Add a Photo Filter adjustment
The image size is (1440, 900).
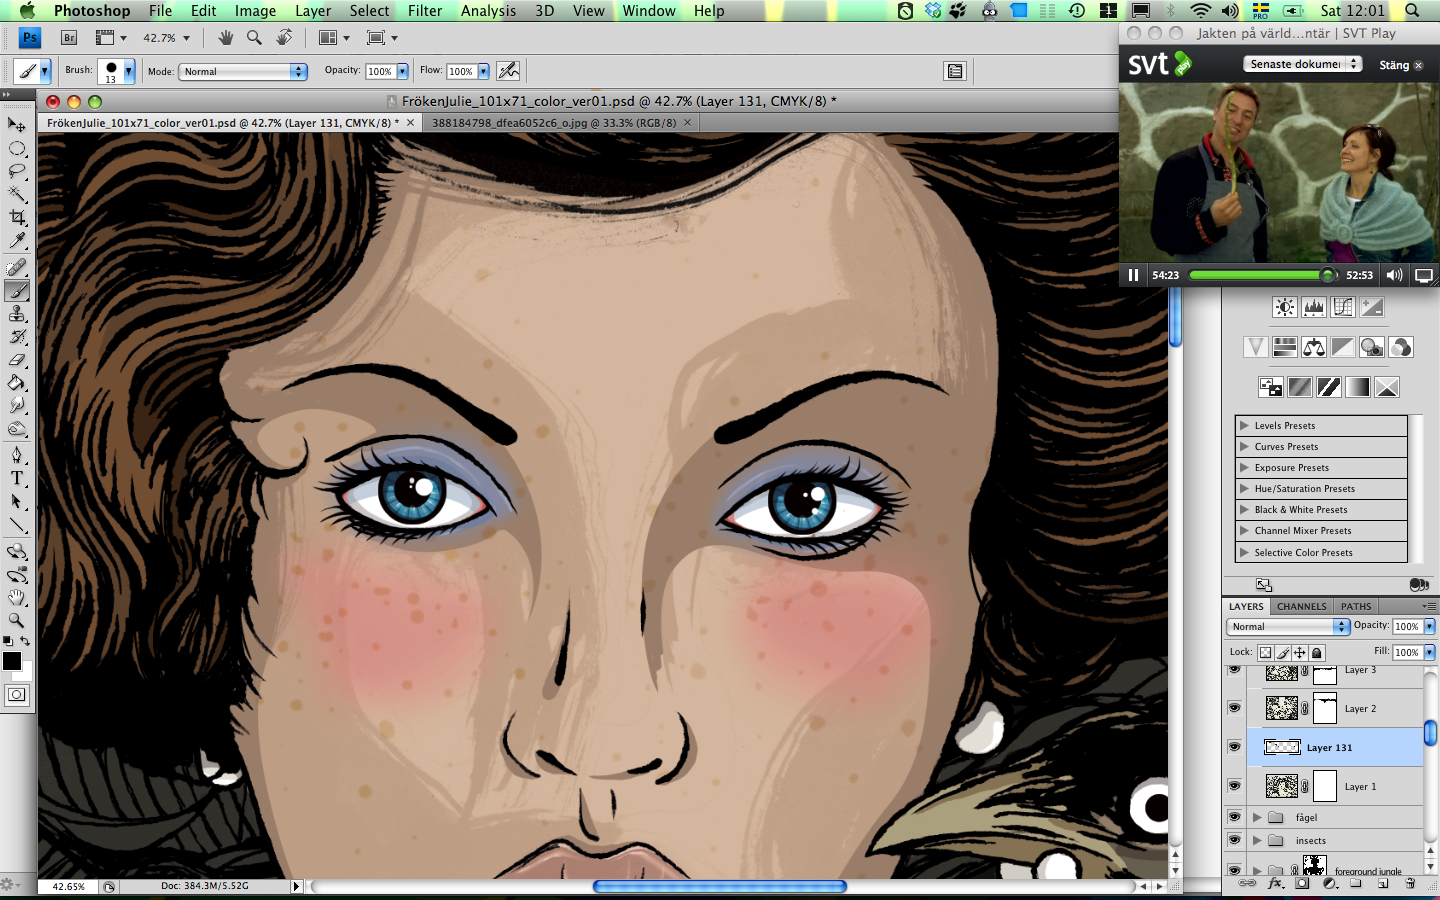[1372, 347]
